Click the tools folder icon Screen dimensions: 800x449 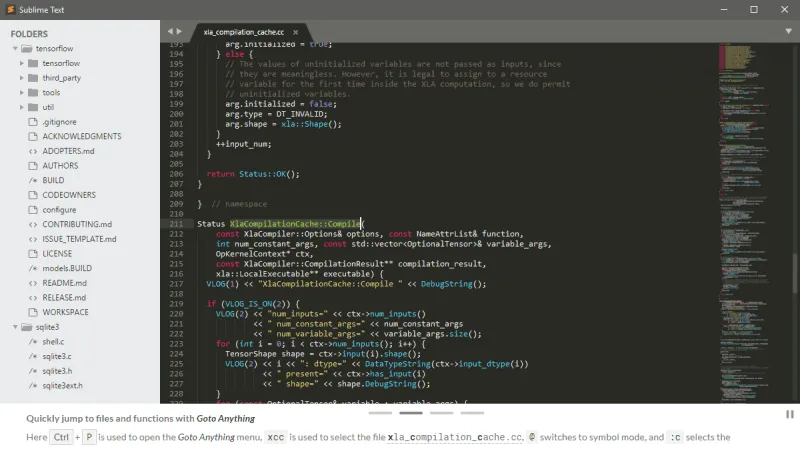33,92
